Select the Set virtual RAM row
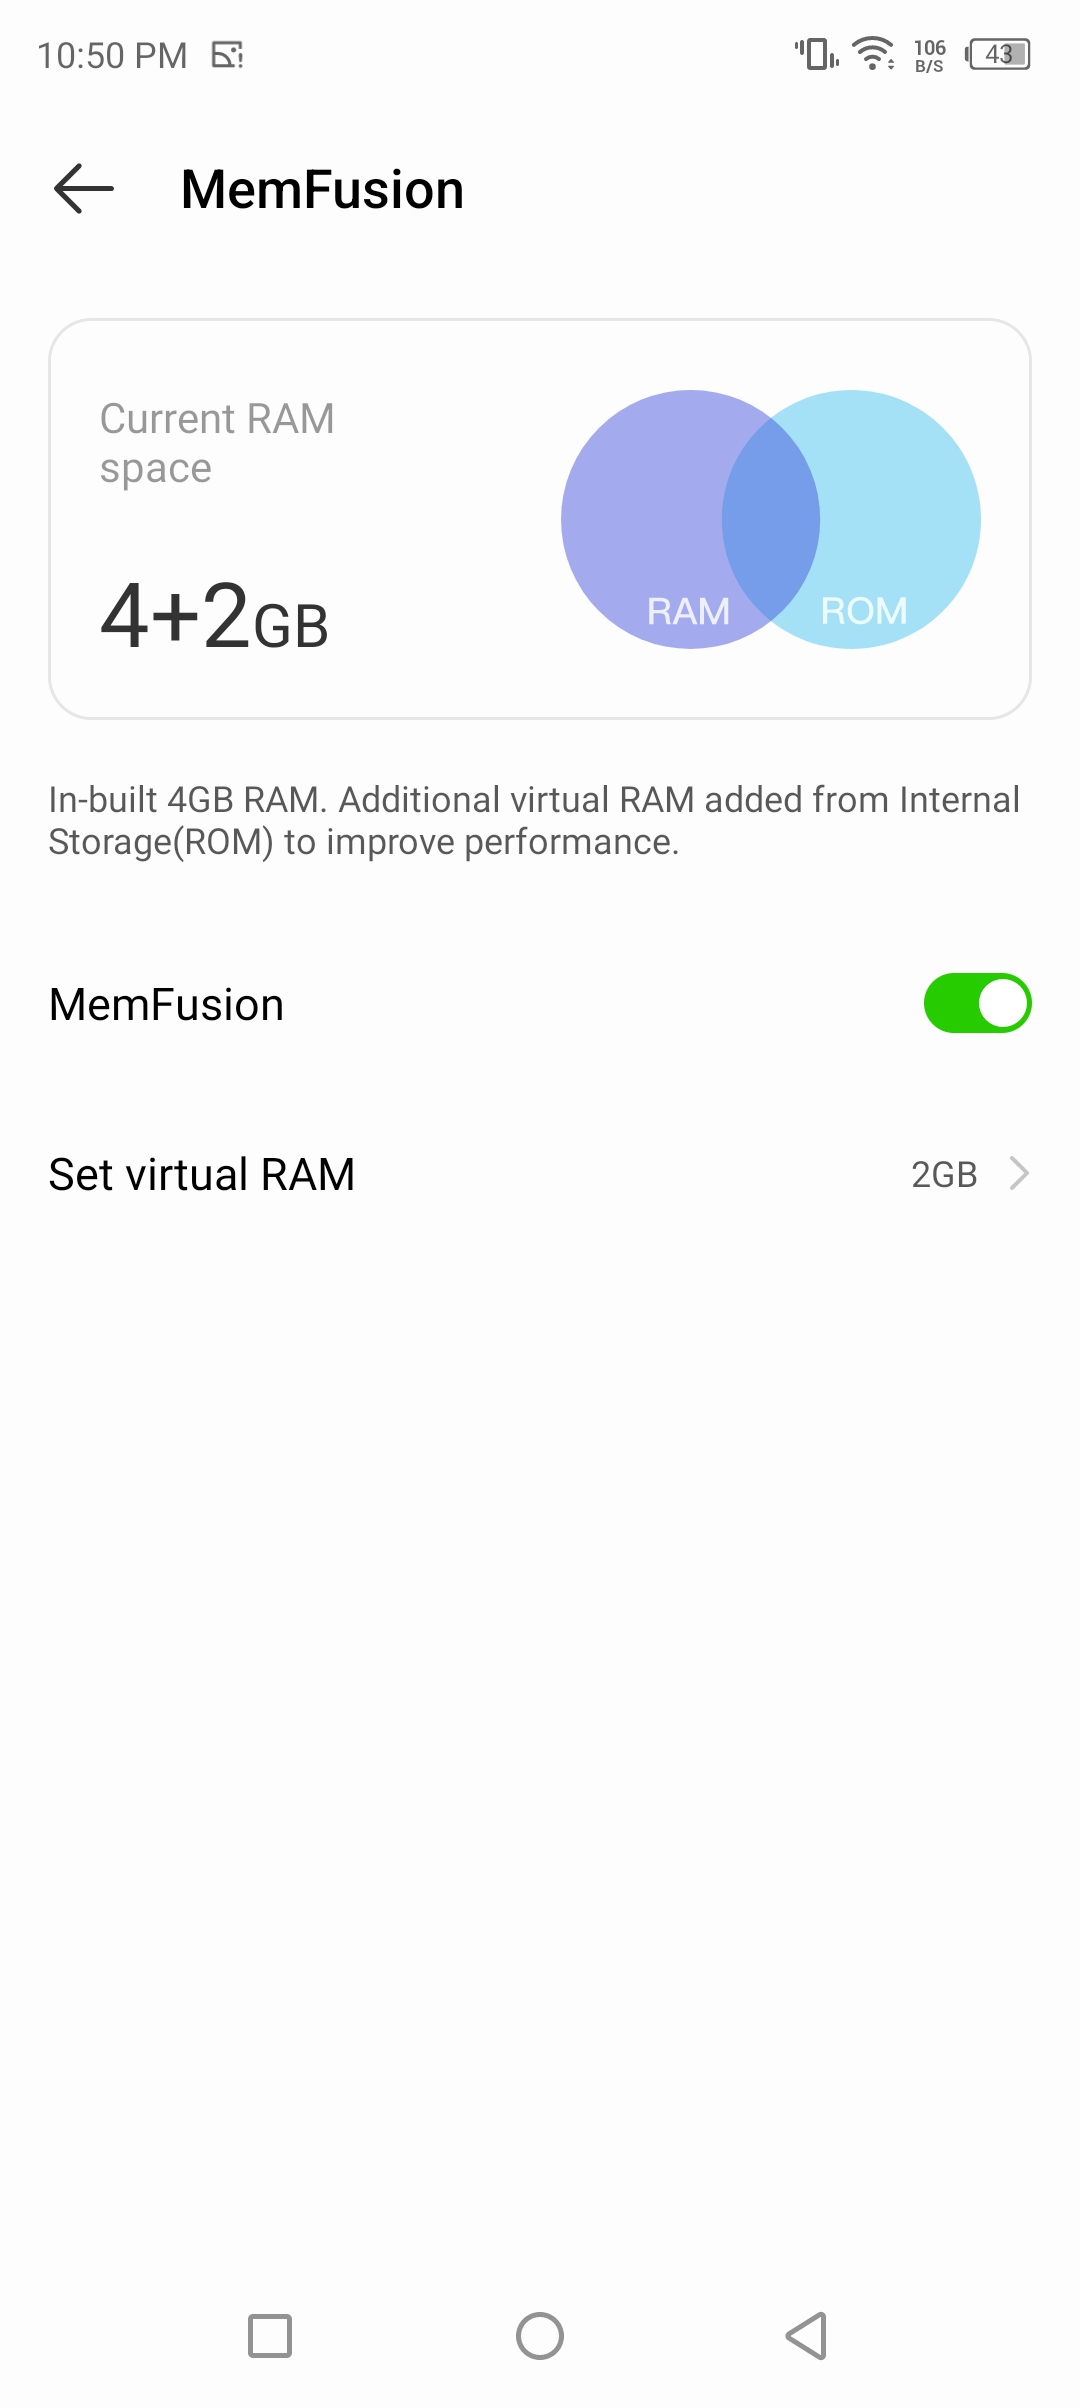The height and width of the screenshot is (2408, 1080). 540,1174
